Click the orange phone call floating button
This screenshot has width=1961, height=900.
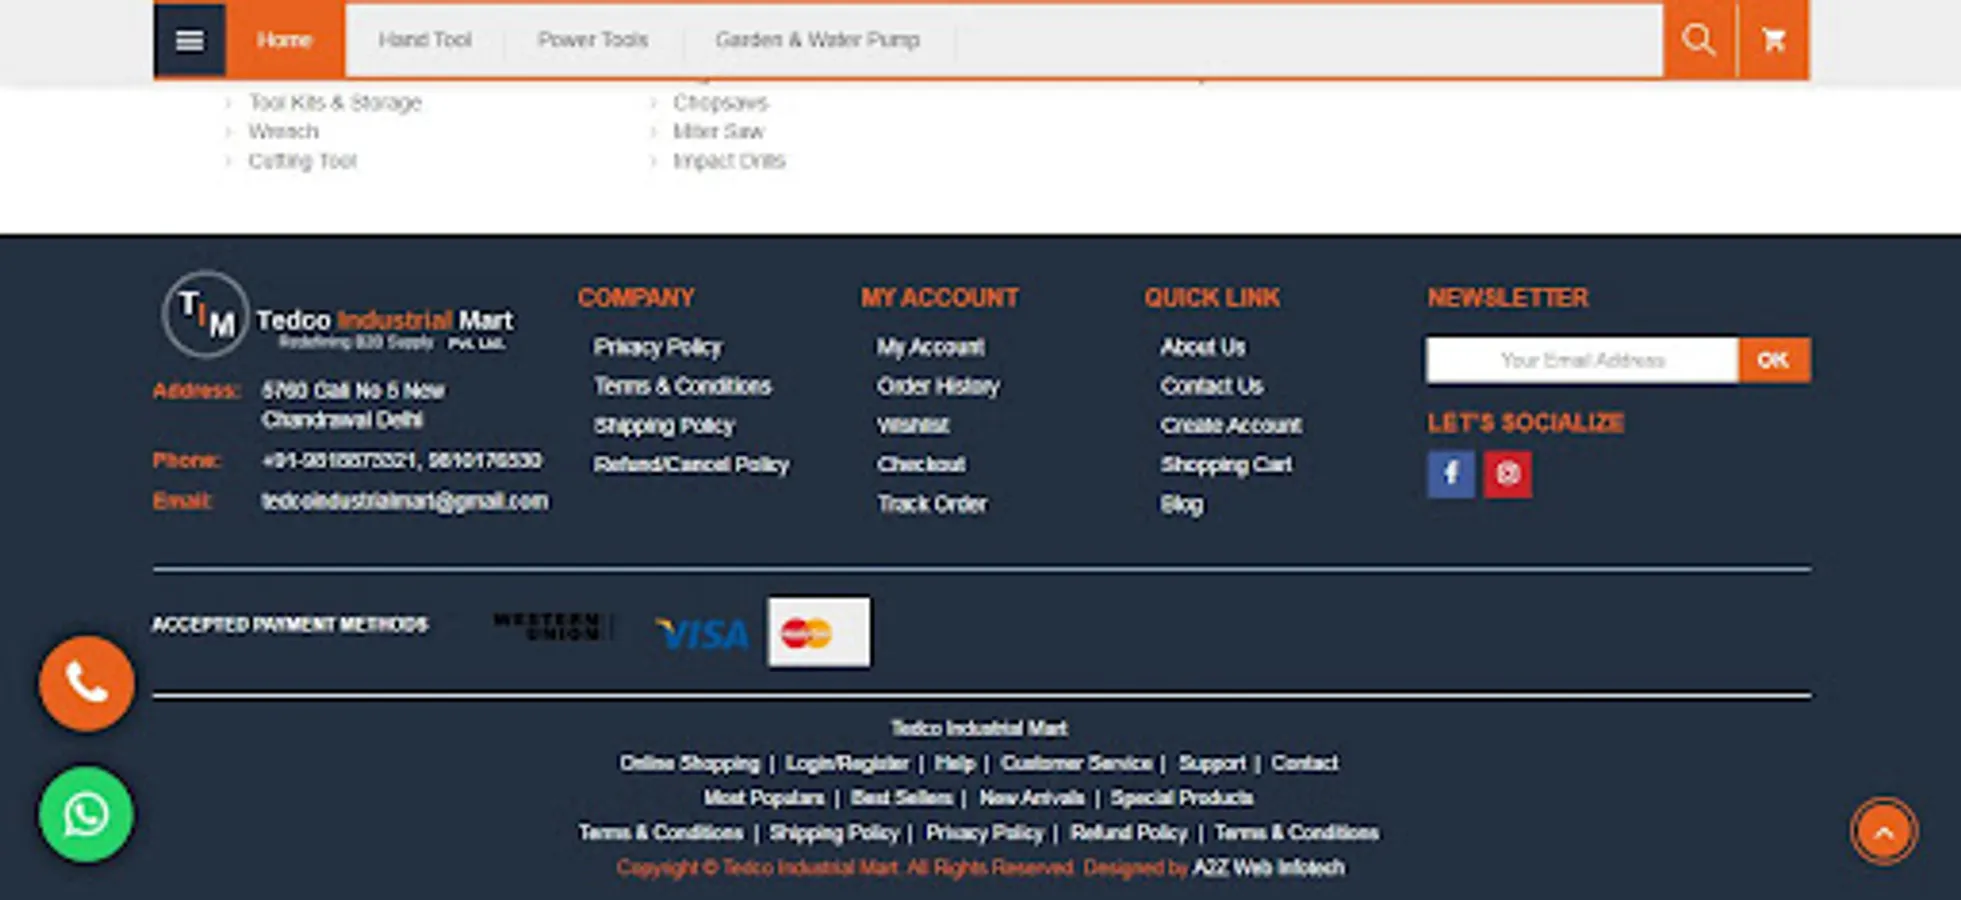87,684
